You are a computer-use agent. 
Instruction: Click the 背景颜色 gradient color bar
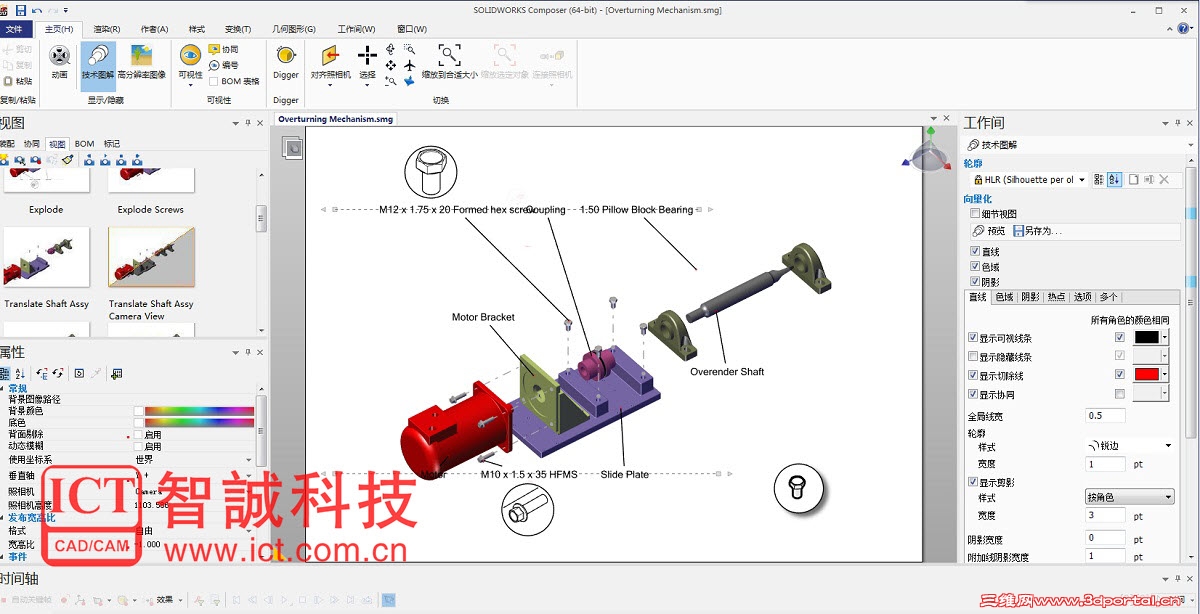pyautogui.click(x=199, y=411)
